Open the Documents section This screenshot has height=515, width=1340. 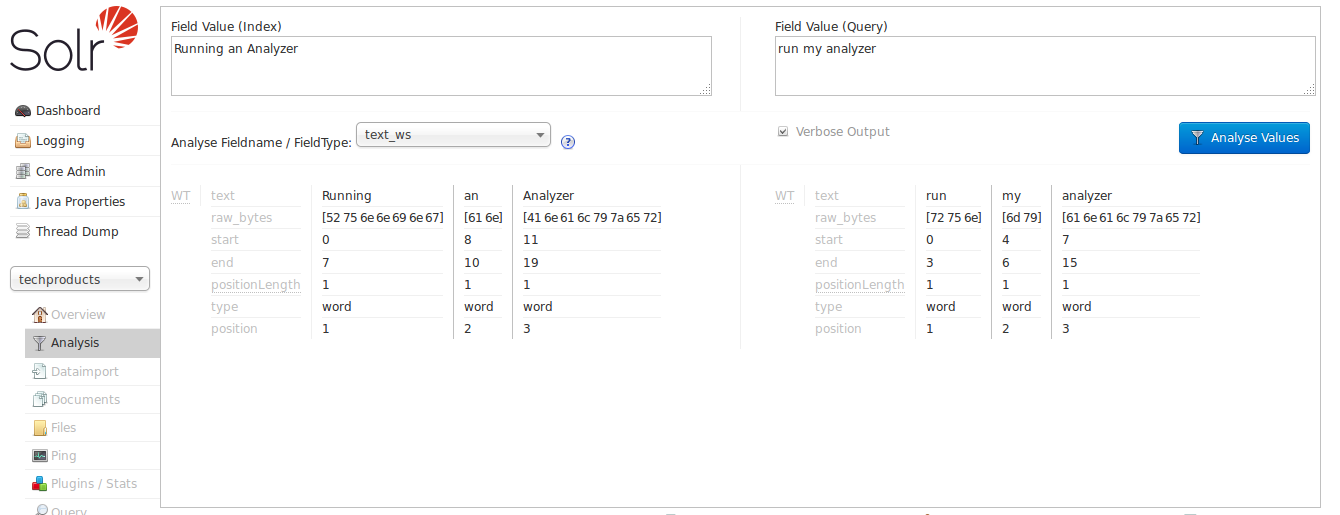(85, 399)
